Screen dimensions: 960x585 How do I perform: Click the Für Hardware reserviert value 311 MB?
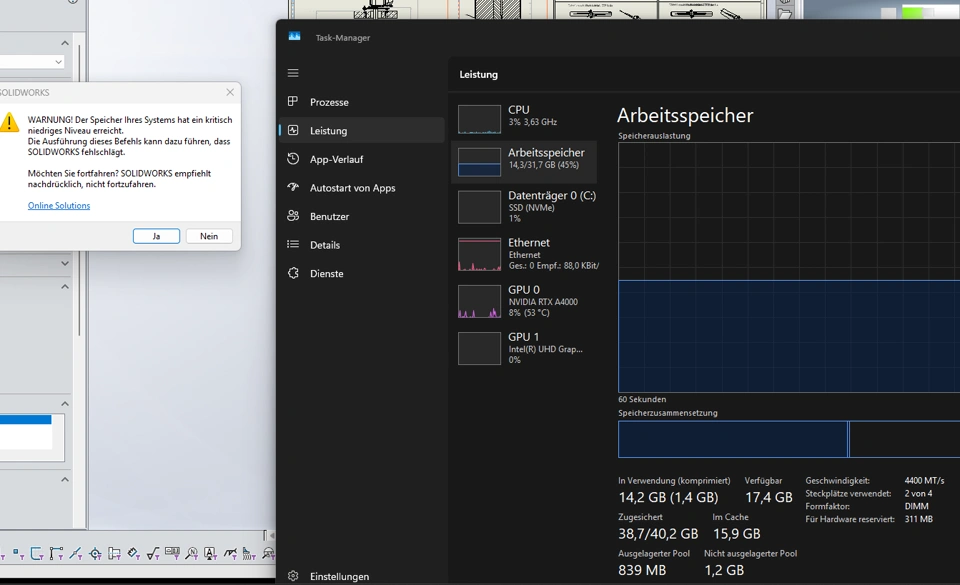point(918,519)
